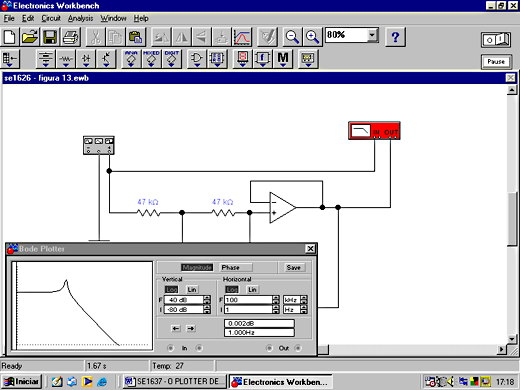This screenshot has width=520, height=390.
Task: Open the Window menu
Action: (113, 18)
